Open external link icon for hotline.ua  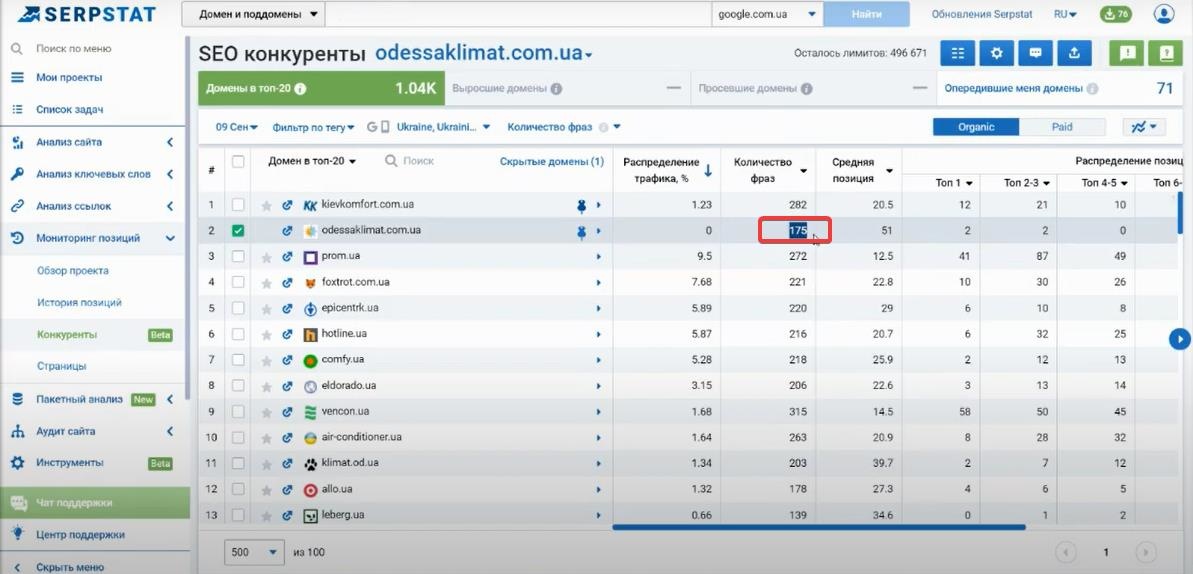click(x=287, y=335)
